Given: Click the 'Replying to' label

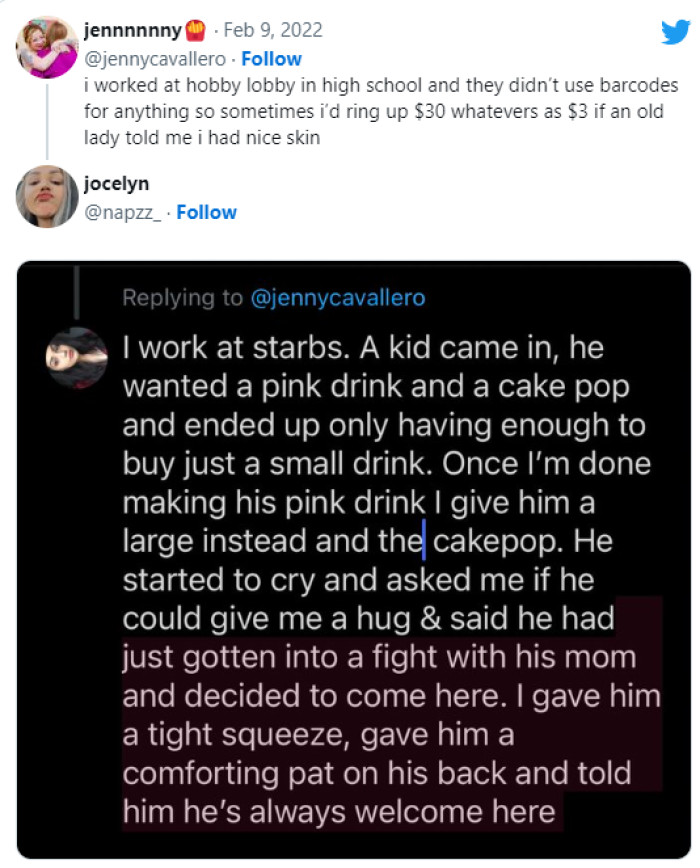Looking at the screenshot, I should pyautogui.click(x=182, y=297).
